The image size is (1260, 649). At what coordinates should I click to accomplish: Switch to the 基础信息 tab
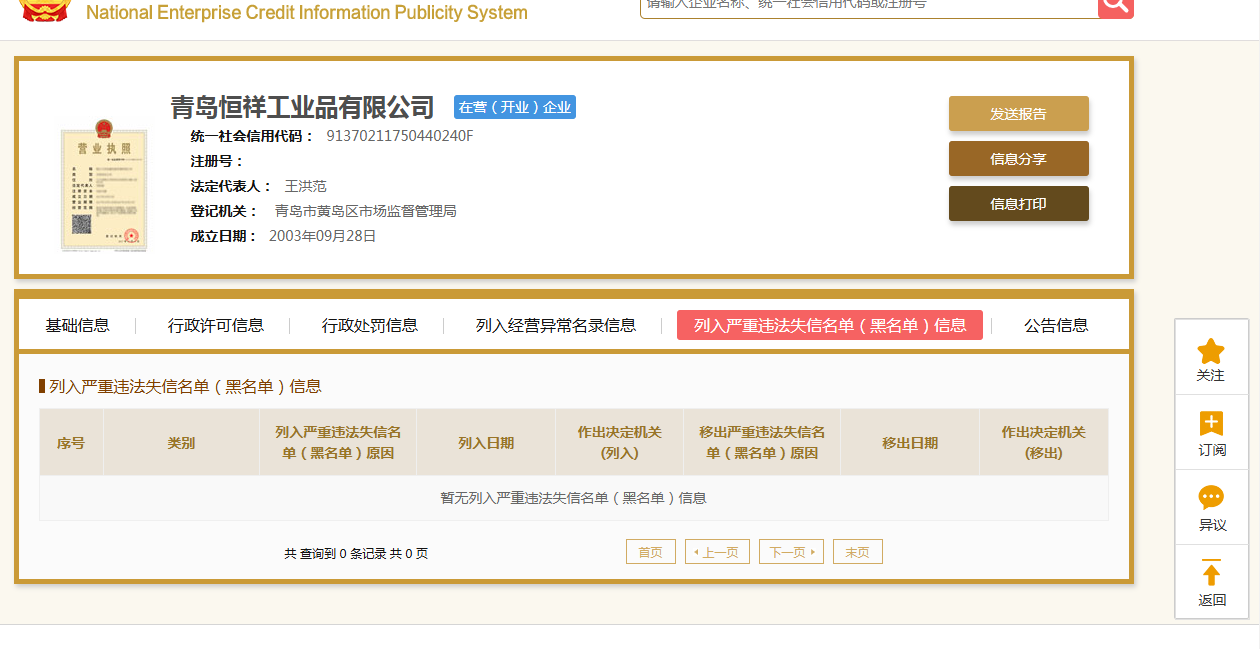click(77, 325)
